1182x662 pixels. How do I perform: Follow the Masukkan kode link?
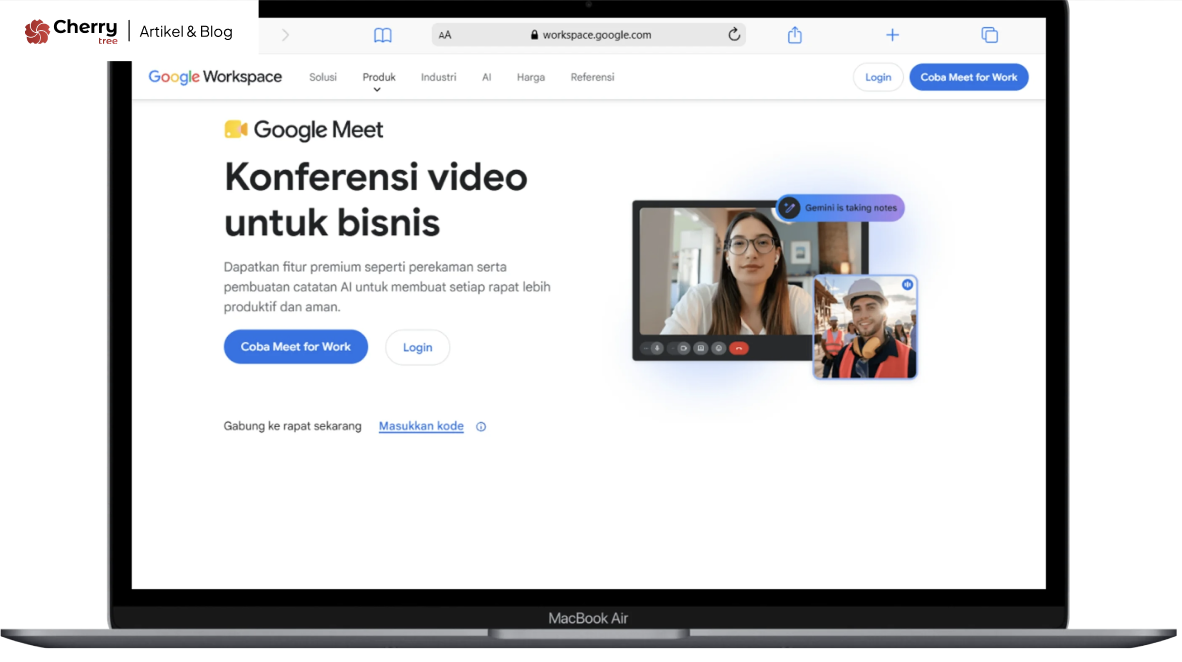(x=421, y=426)
